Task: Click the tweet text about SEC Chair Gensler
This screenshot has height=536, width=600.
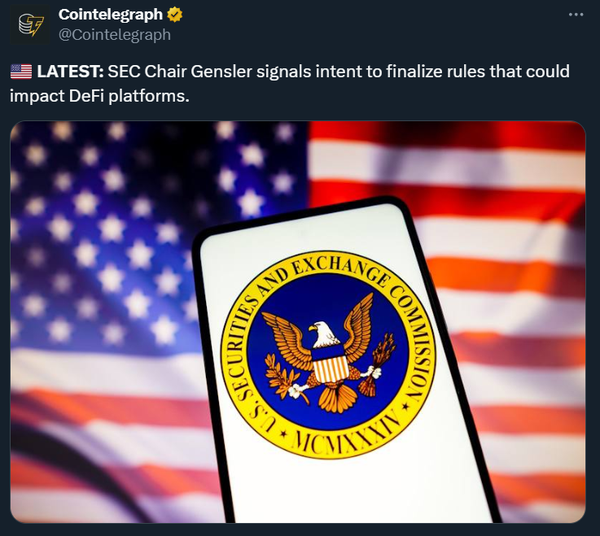Action: pos(290,84)
